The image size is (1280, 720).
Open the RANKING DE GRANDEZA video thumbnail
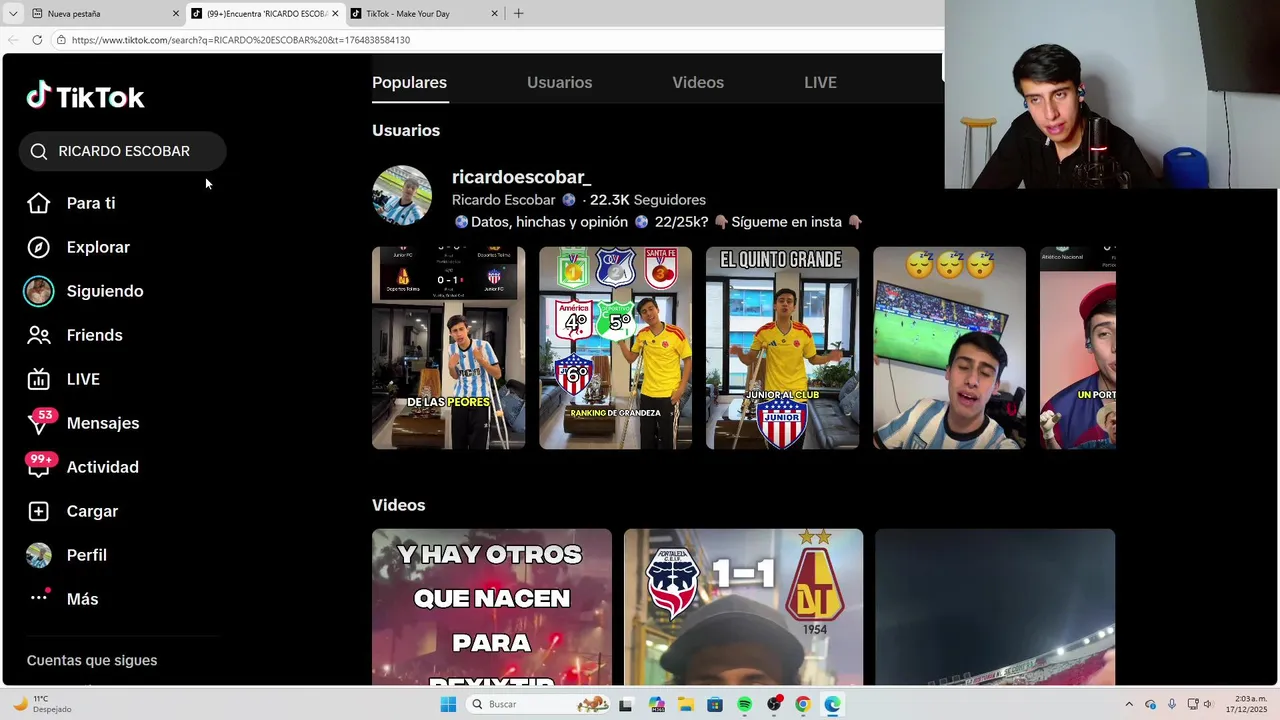[x=615, y=348]
